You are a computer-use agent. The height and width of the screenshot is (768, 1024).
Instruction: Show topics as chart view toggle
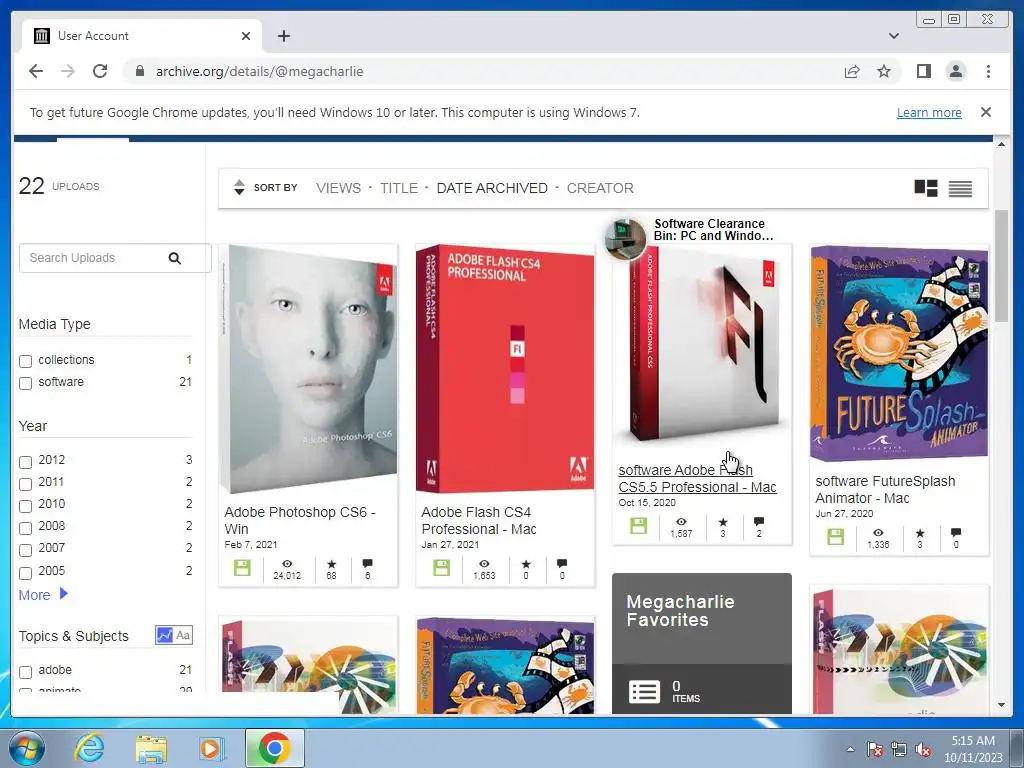click(x=165, y=635)
